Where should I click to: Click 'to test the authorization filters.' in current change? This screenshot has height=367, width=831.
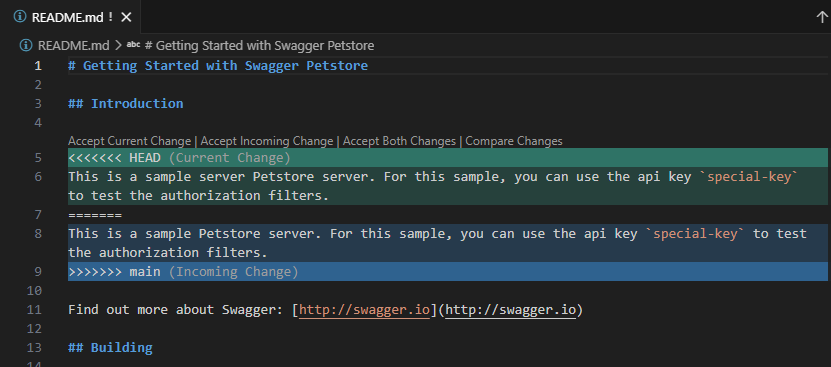coord(199,196)
